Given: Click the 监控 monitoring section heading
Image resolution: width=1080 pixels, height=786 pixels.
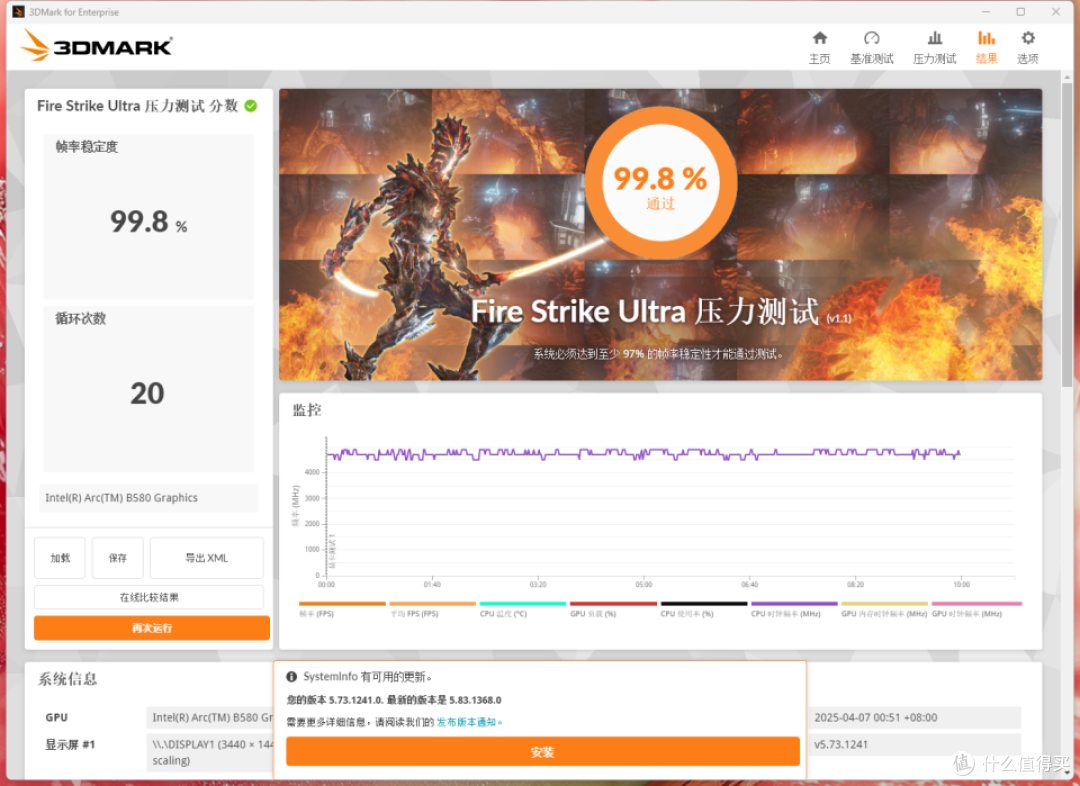Looking at the screenshot, I should tap(307, 411).
